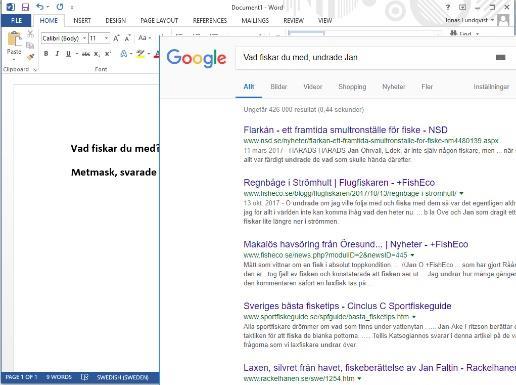This screenshot has width=516, height=385.
Task: Toggle Subscript formatting
Action: tap(97, 54)
